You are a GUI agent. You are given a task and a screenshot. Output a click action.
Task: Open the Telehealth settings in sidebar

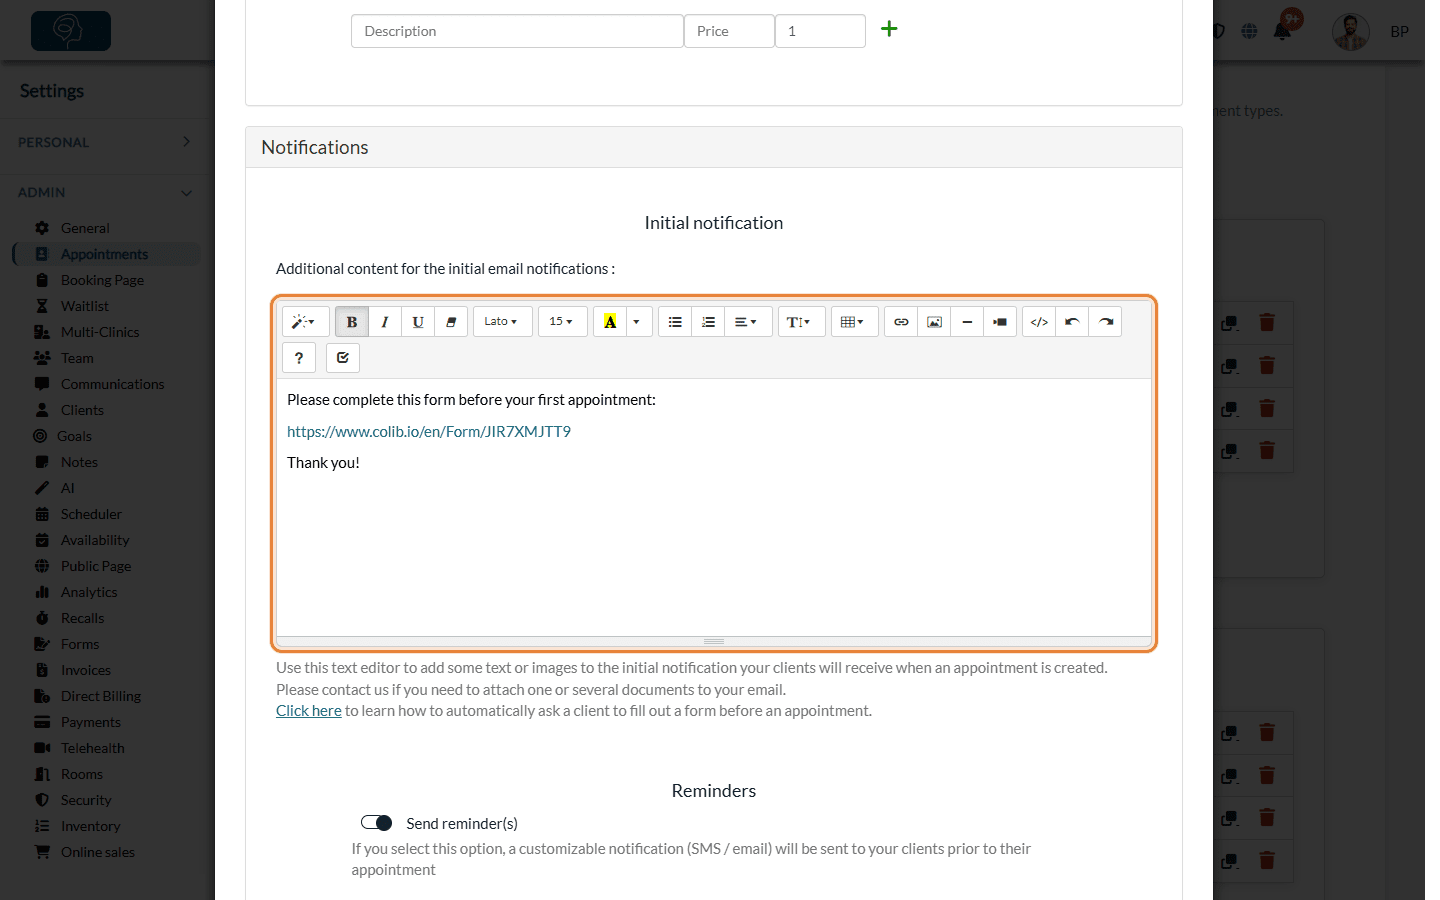pos(92,748)
